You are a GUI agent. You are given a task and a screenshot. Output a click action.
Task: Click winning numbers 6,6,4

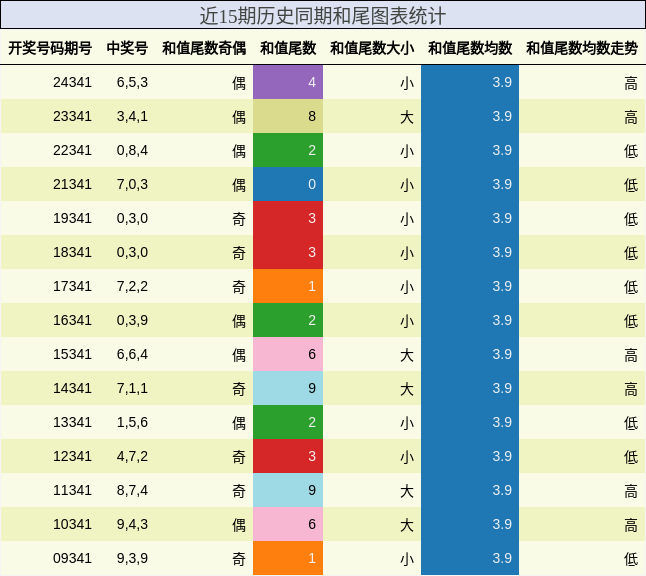click(132, 354)
